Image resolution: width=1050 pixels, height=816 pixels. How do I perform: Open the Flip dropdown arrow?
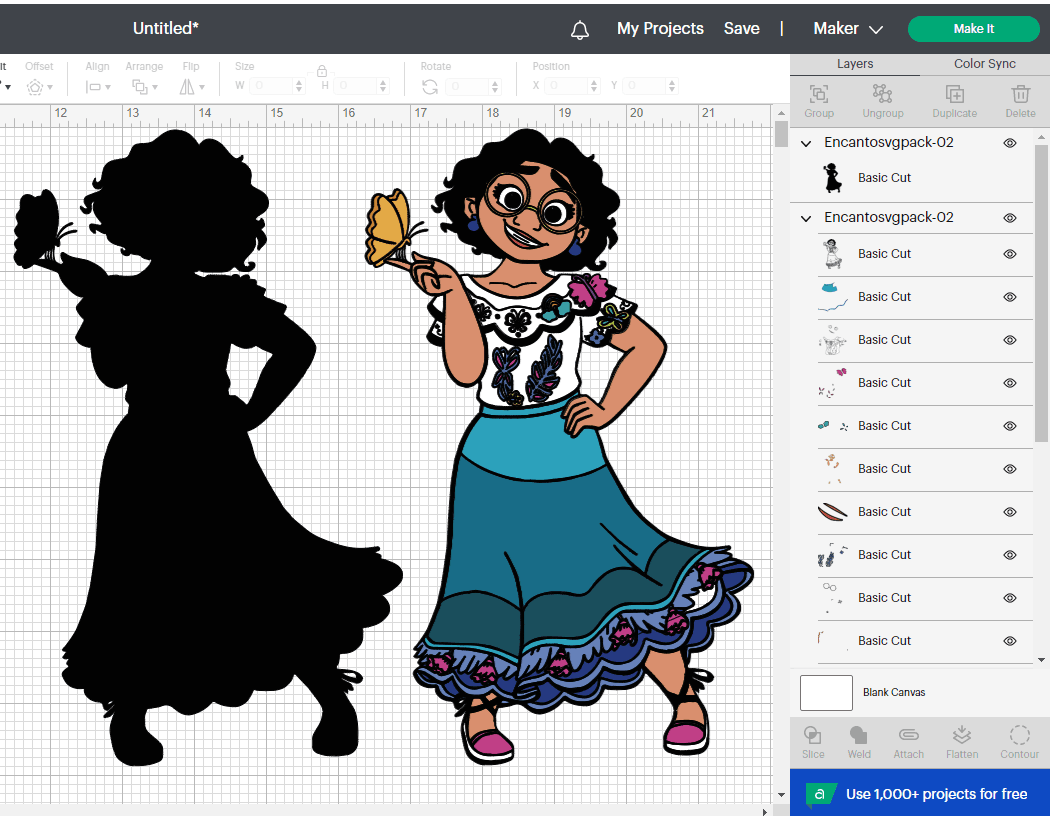[x=202, y=88]
